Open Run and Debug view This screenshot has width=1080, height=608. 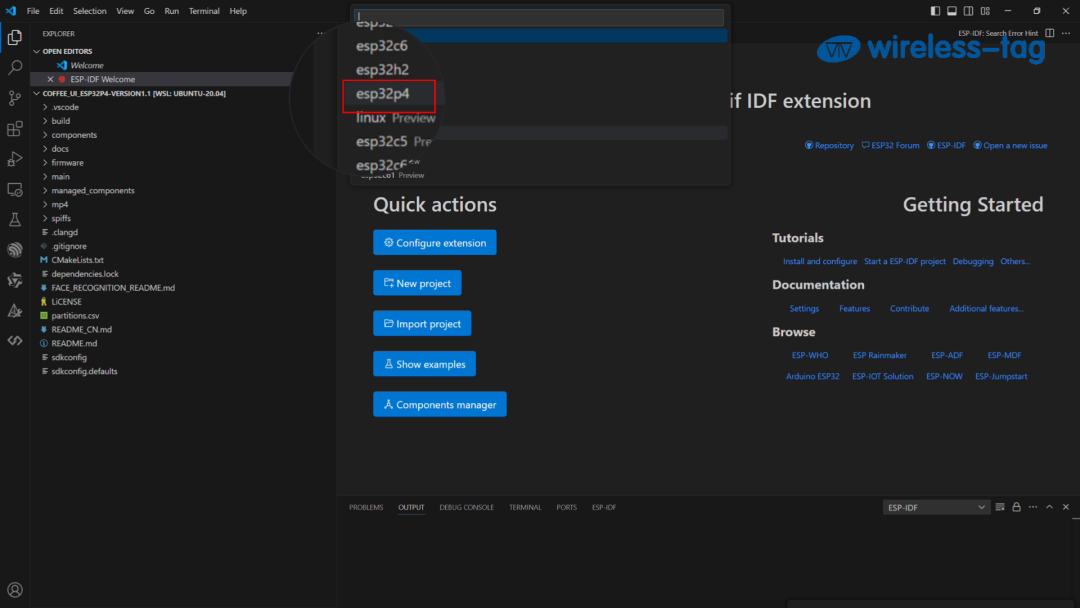tap(15, 159)
